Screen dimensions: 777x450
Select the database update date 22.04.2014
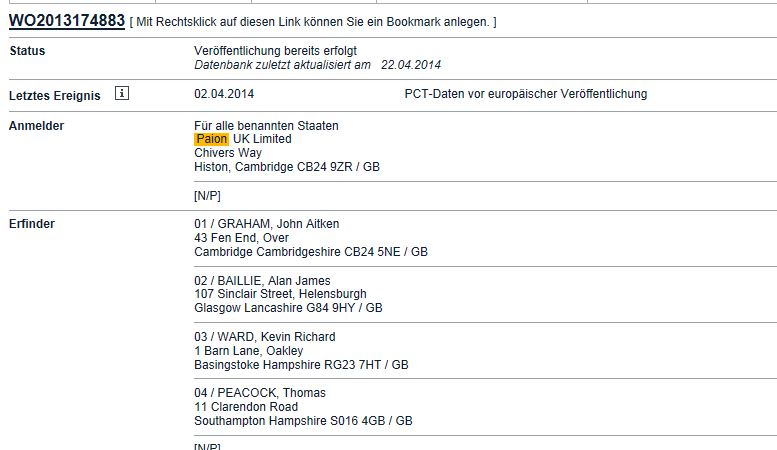coord(411,65)
